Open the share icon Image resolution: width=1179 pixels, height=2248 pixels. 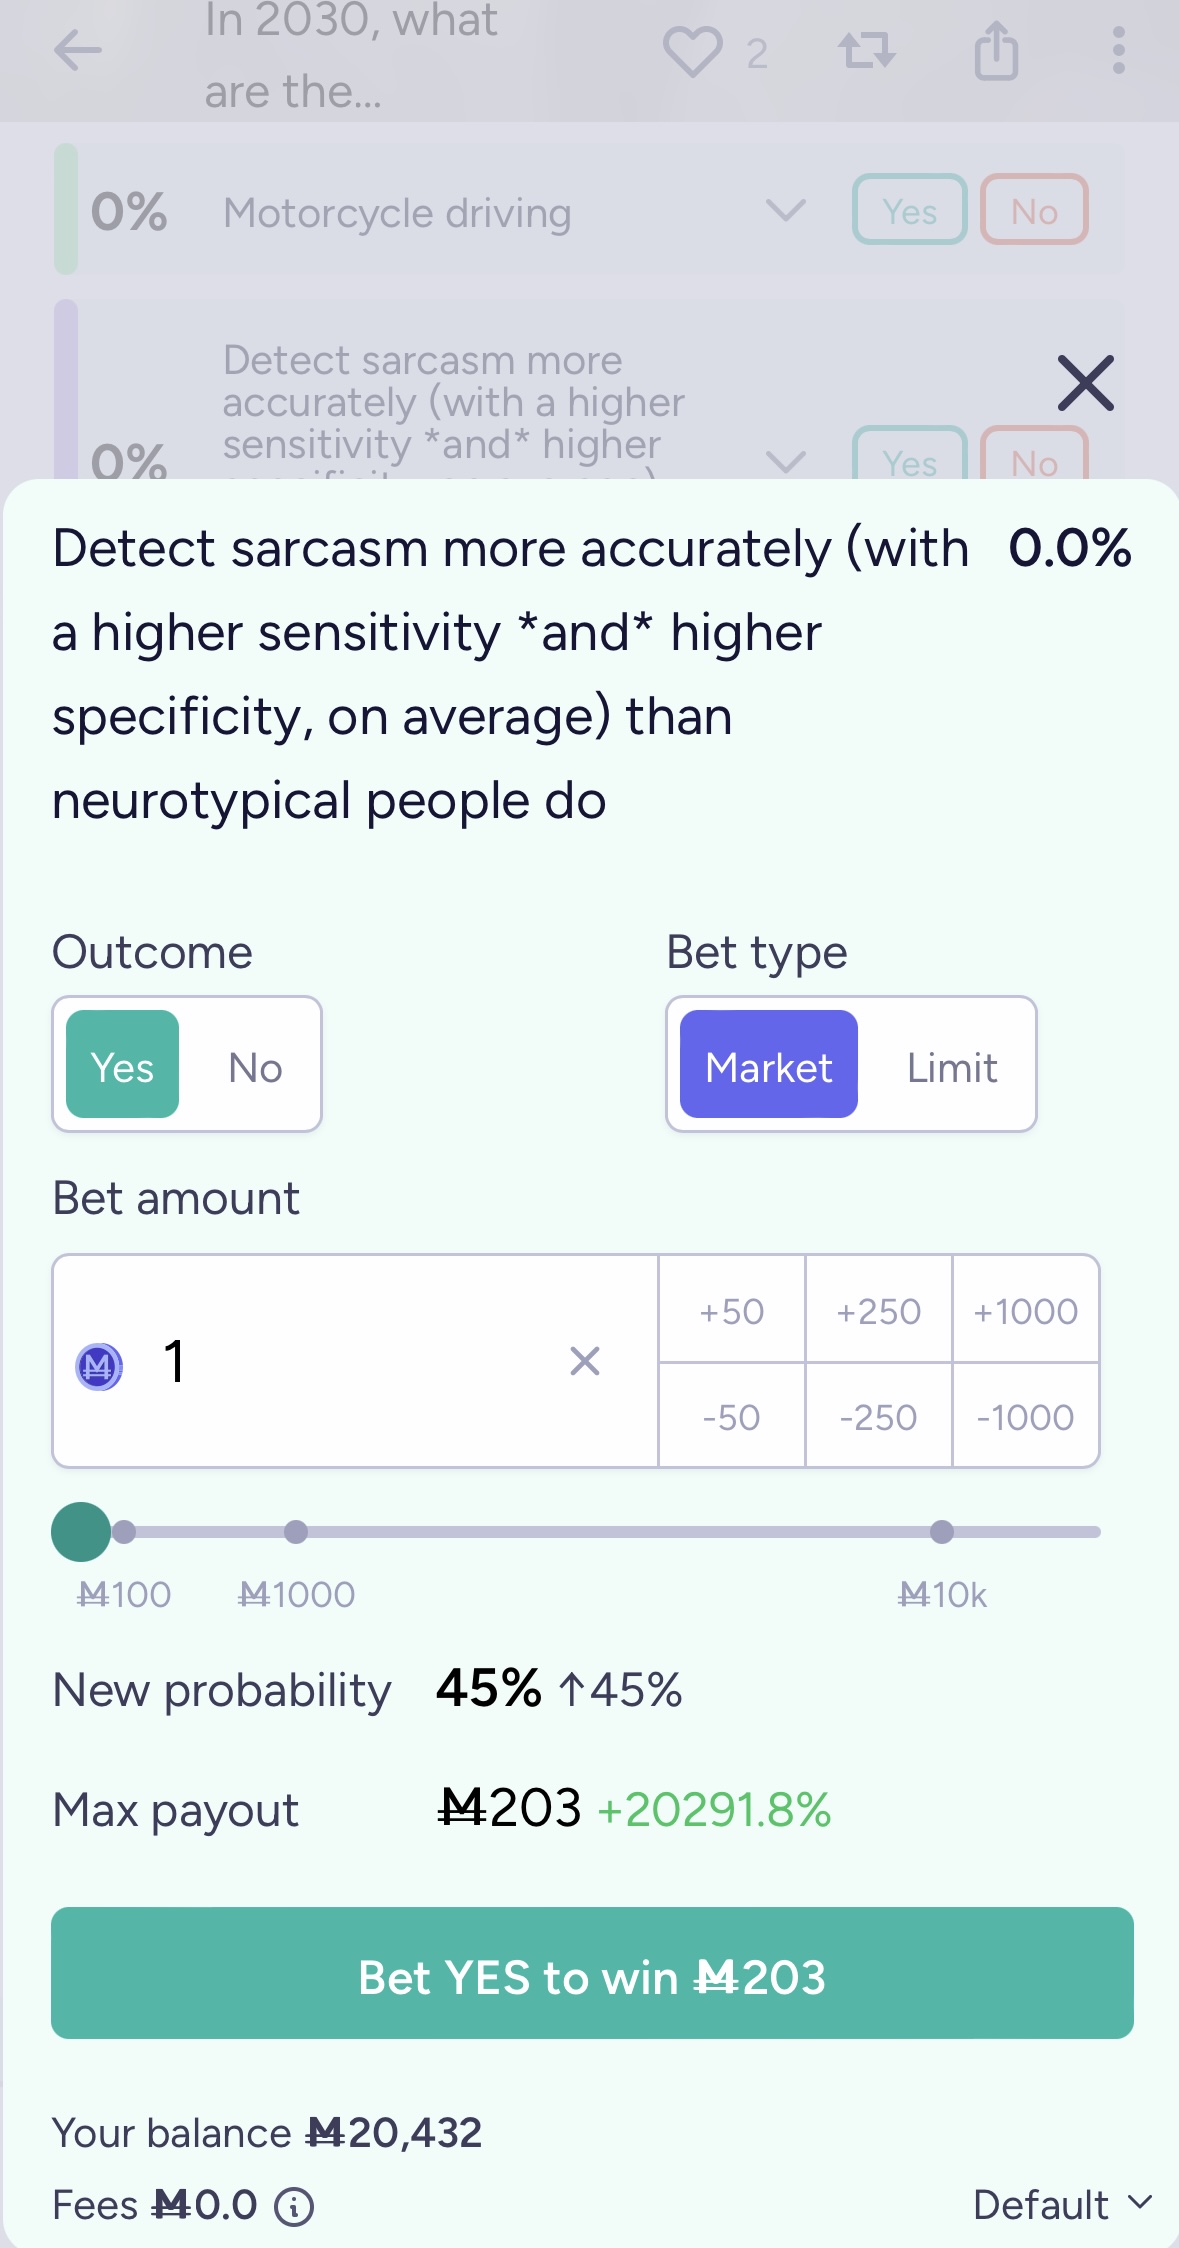(x=996, y=50)
